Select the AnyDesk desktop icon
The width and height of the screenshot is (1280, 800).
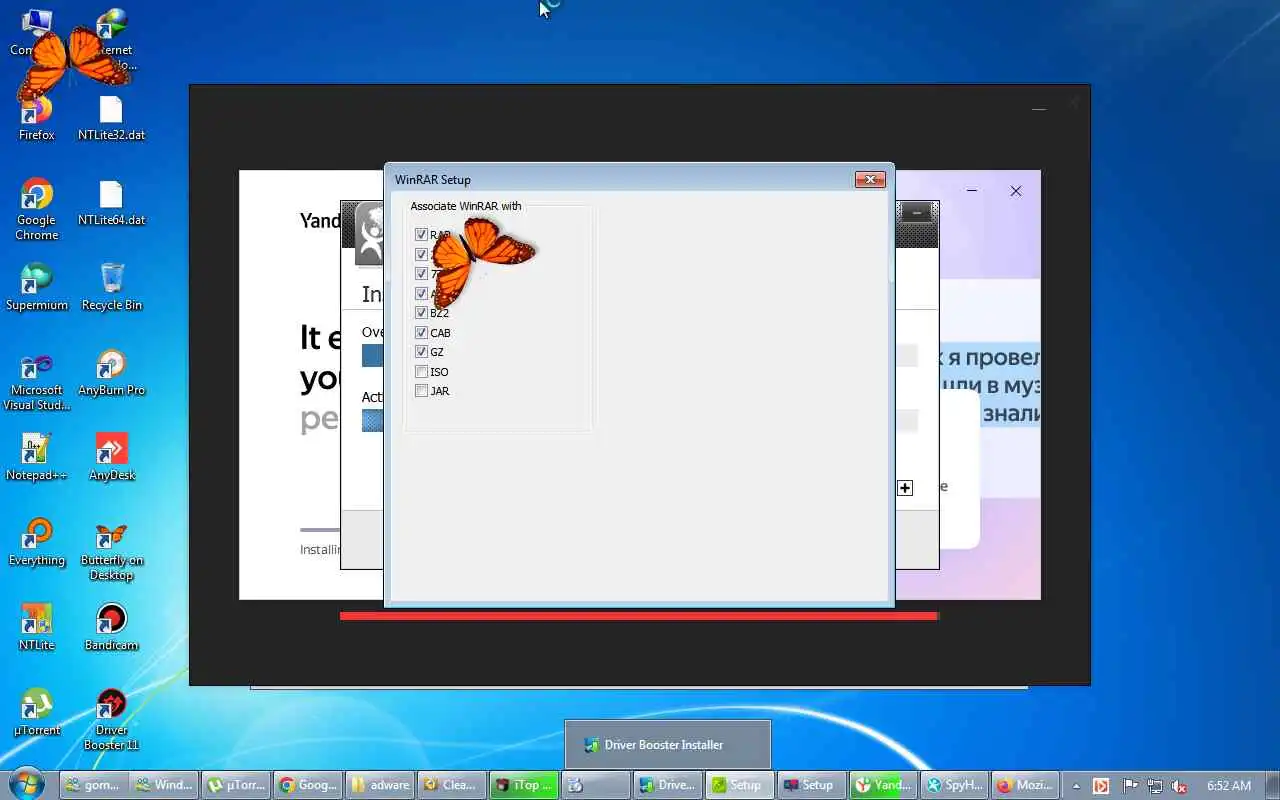click(x=111, y=458)
